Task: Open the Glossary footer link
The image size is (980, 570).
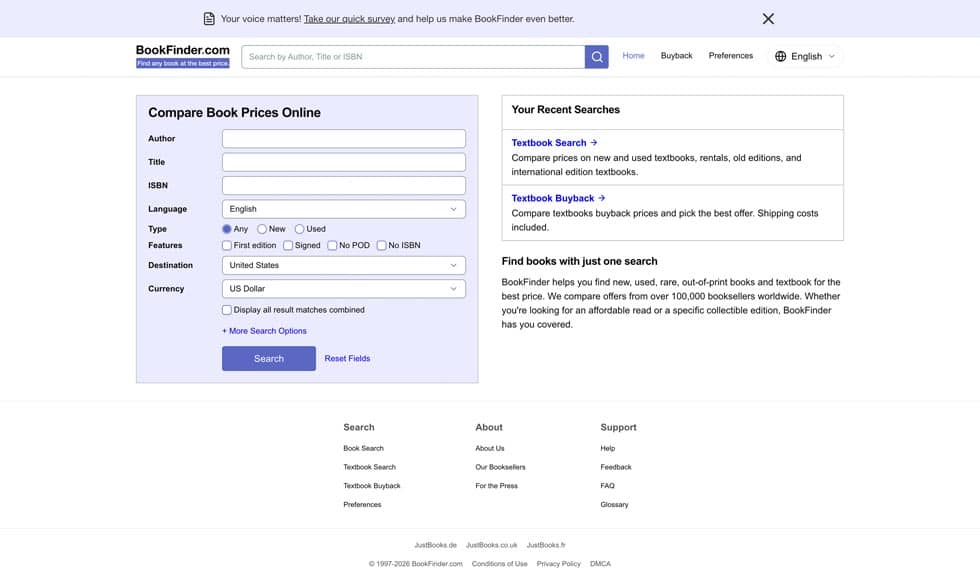Action: click(x=614, y=505)
